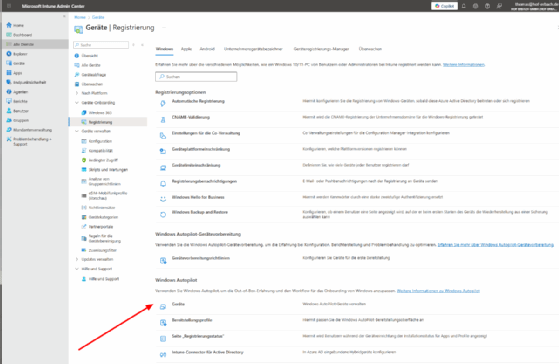Open the feedback icon in the header
Screen dimensions: 559x364
click(499, 6)
